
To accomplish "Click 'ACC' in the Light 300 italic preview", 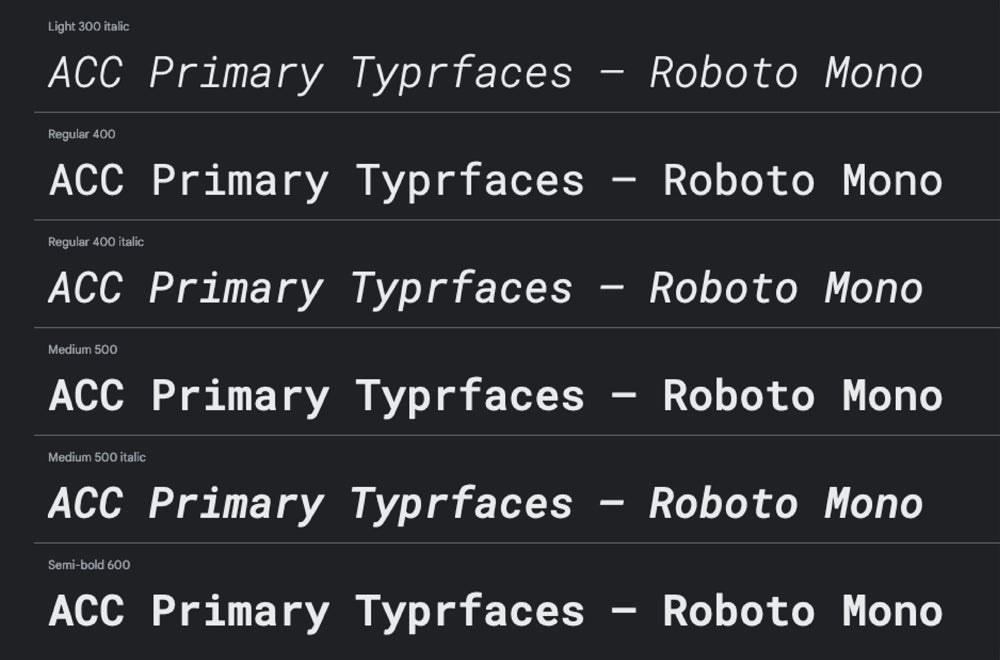I will tap(85, 74).
